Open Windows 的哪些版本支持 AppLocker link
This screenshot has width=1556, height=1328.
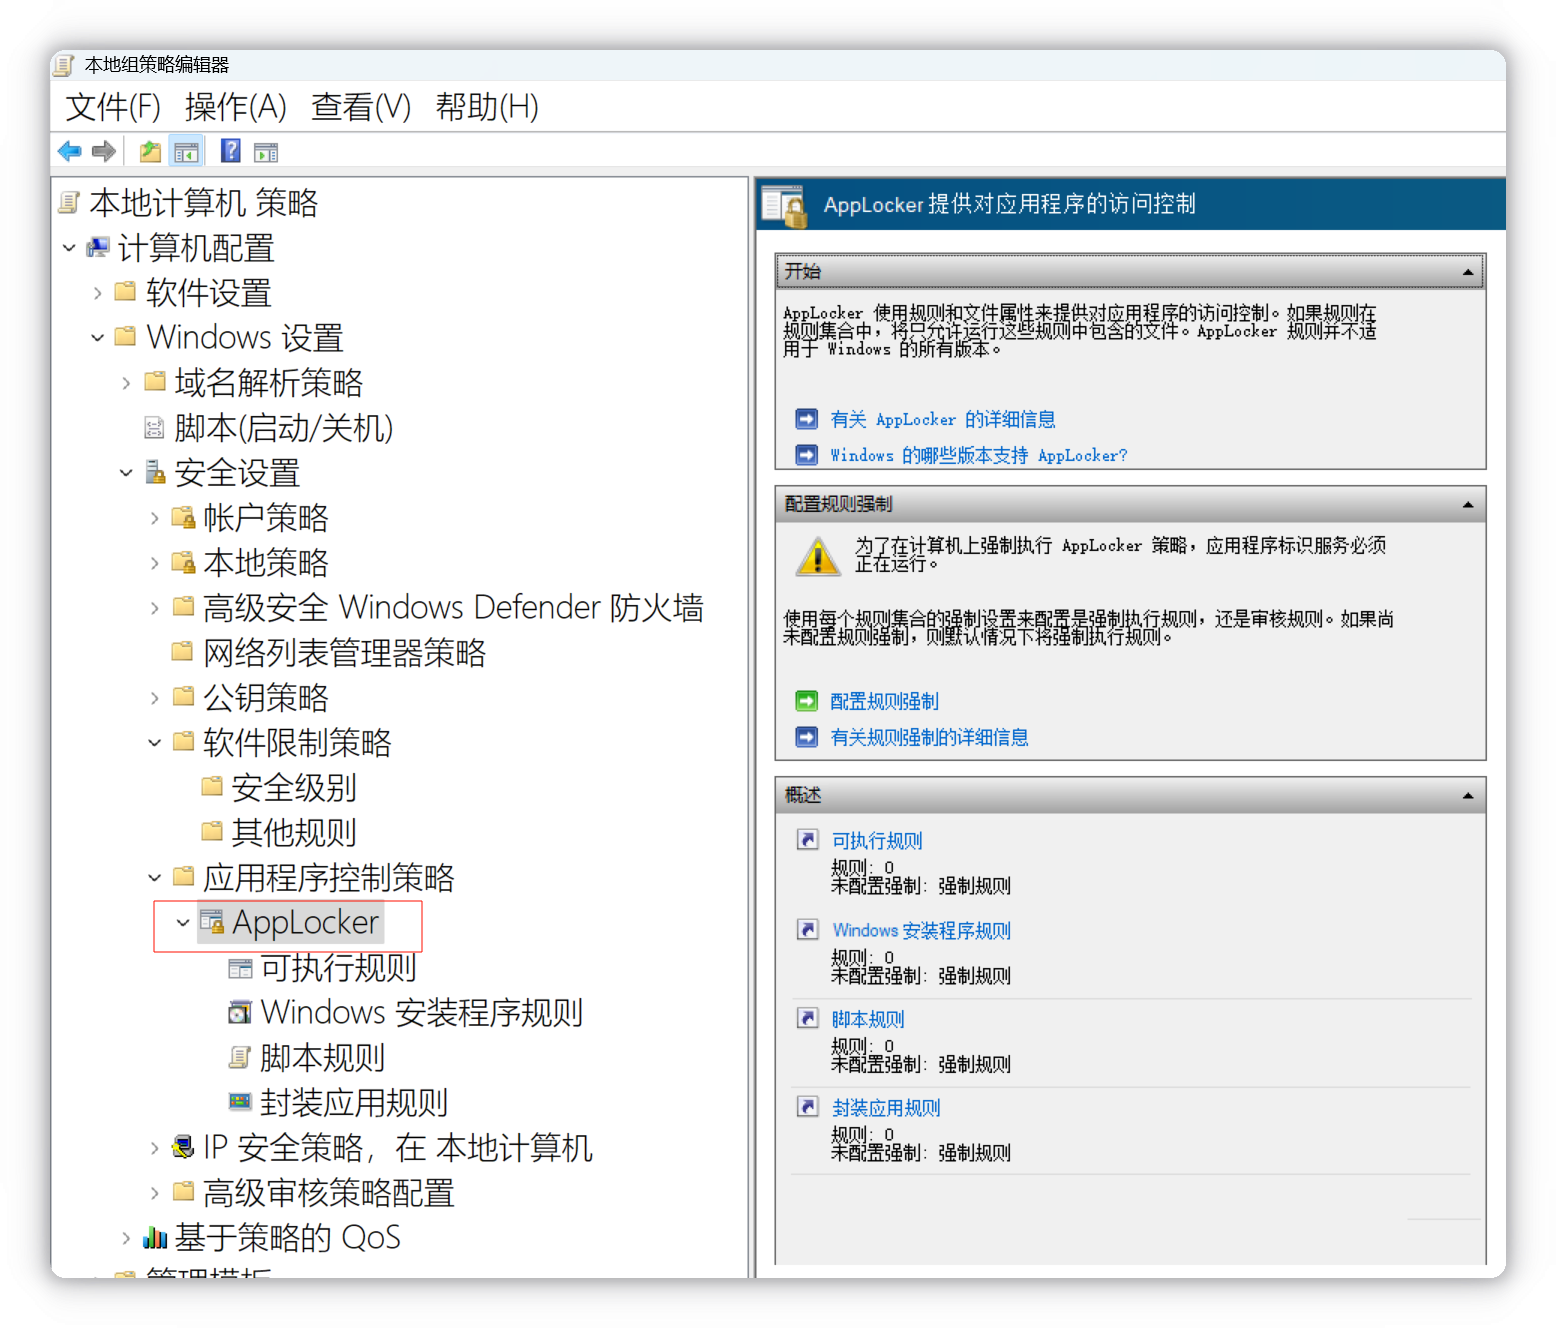[x=979, y=455]
